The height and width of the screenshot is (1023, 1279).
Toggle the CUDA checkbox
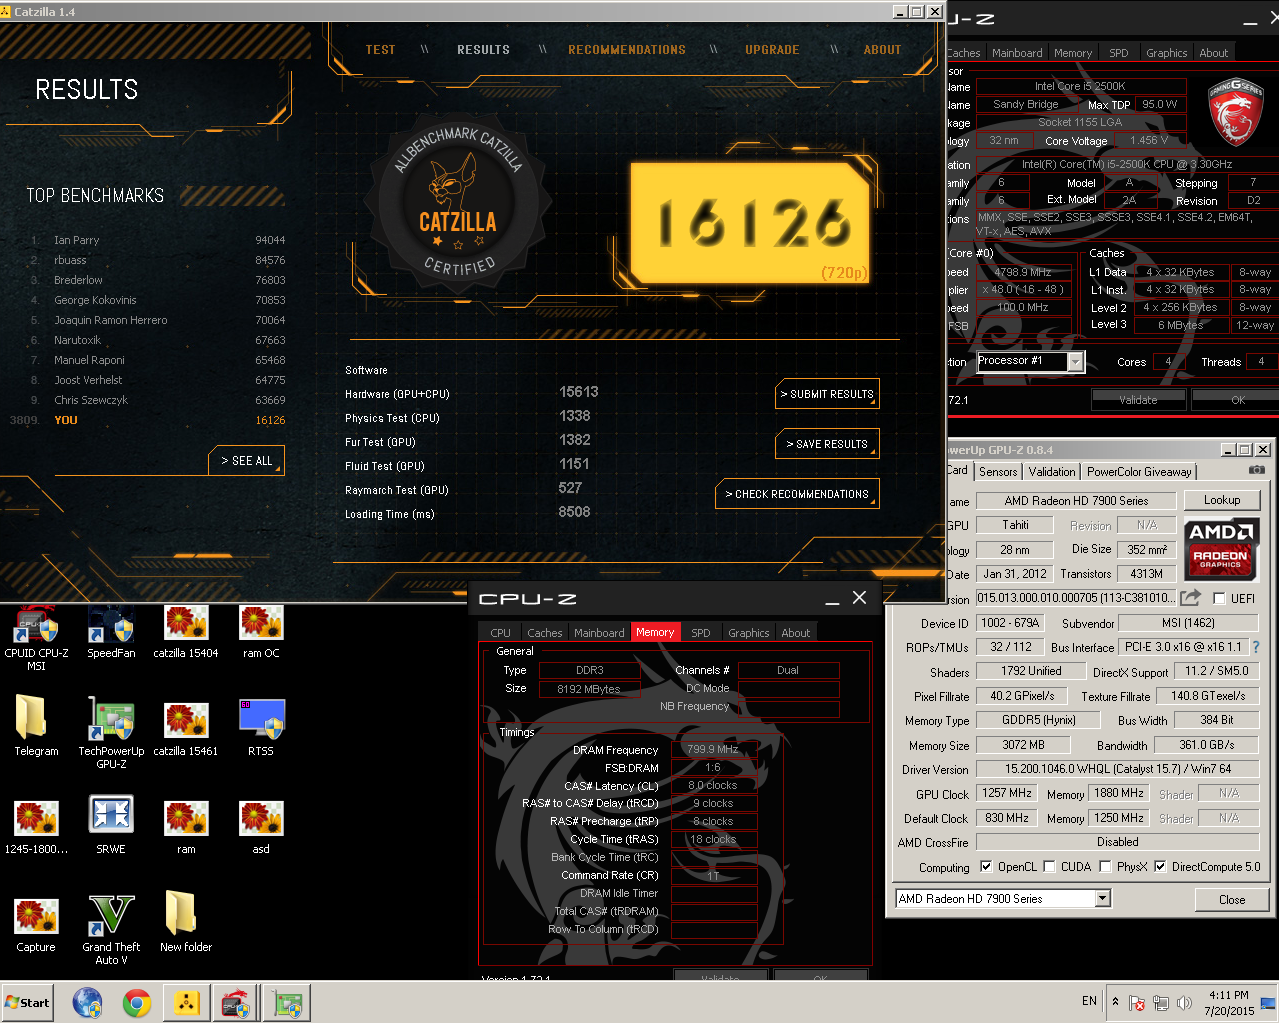pos(1049,867)
